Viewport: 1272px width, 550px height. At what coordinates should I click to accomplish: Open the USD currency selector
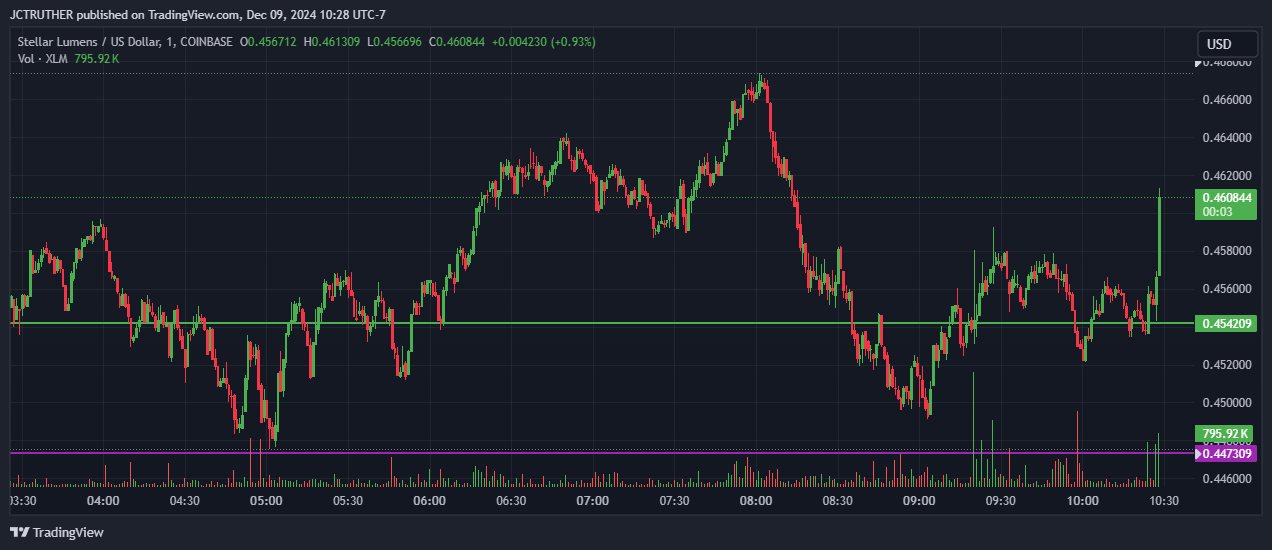1227,44
